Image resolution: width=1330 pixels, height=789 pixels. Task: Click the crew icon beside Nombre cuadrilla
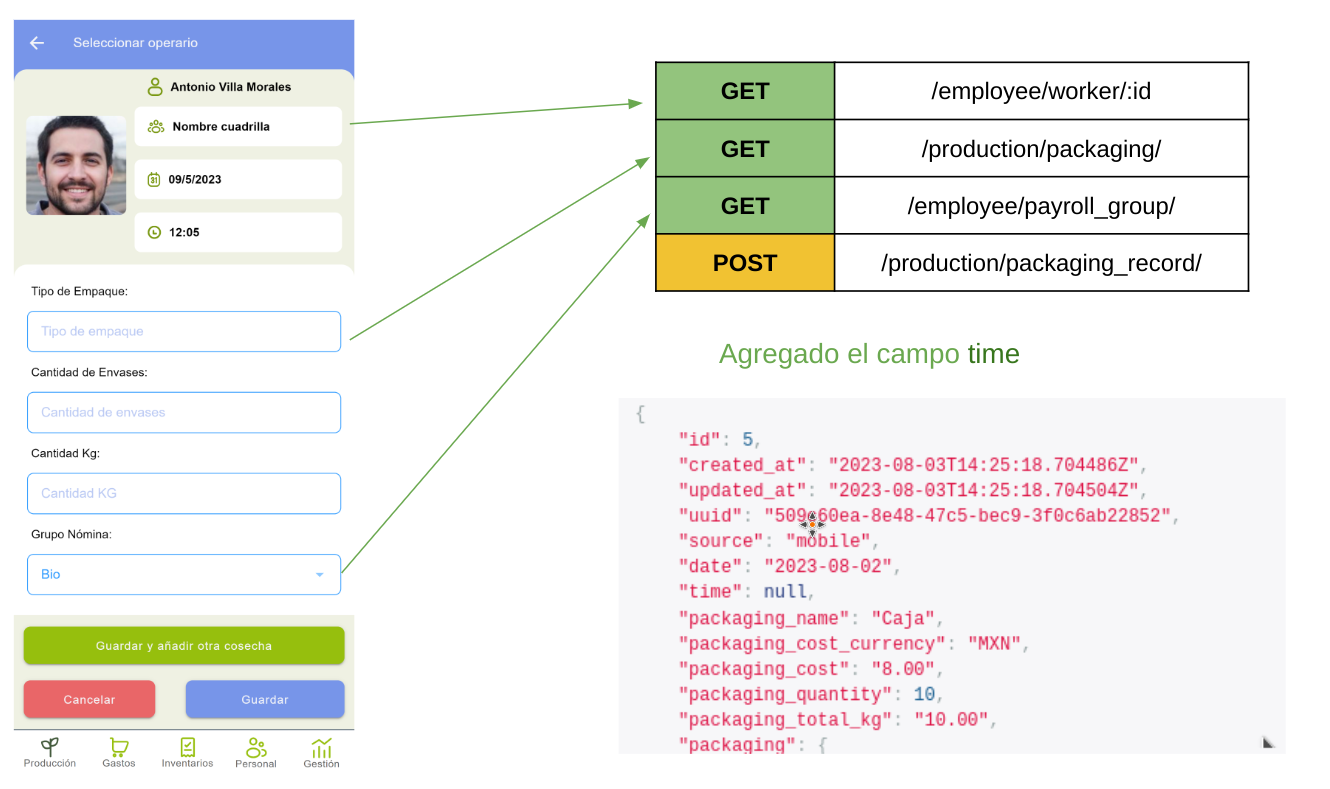pos(155,127)
